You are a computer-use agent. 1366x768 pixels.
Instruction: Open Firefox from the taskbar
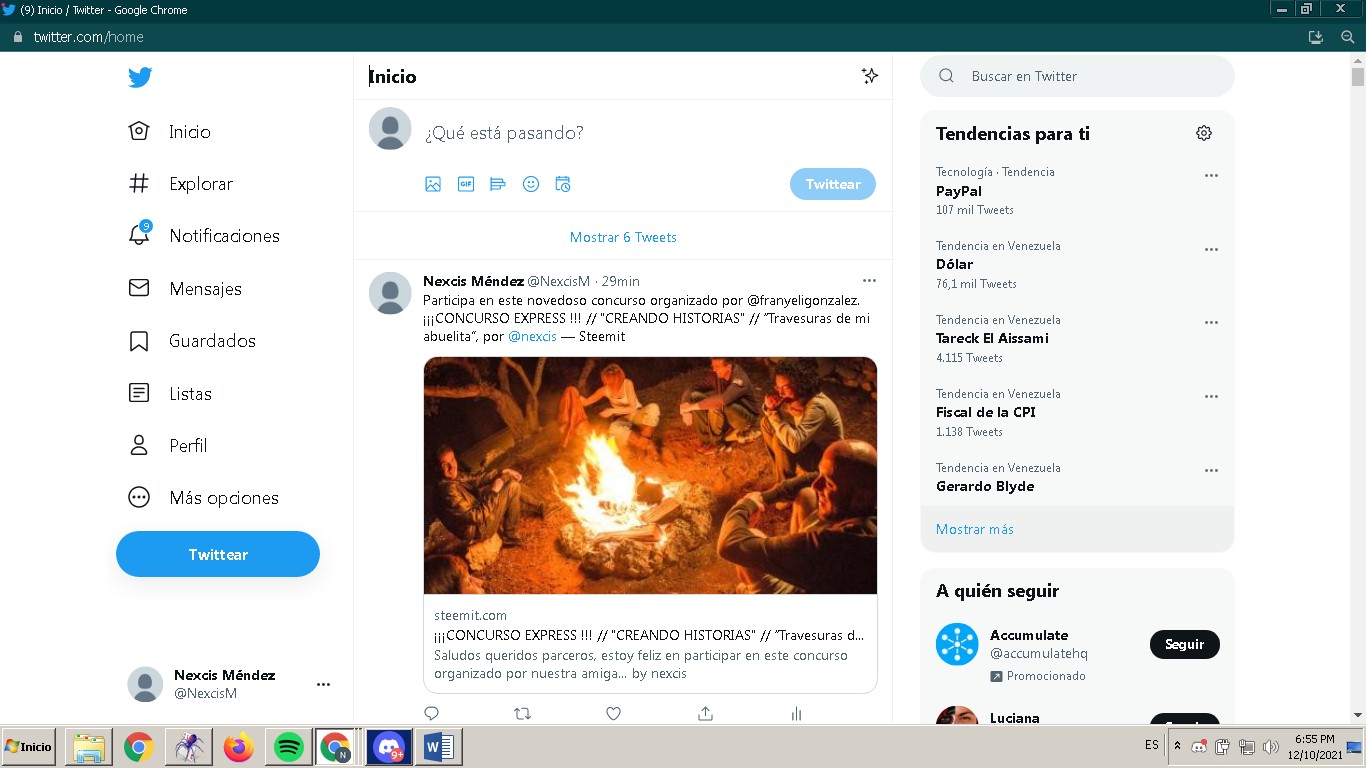coord(239,747)
